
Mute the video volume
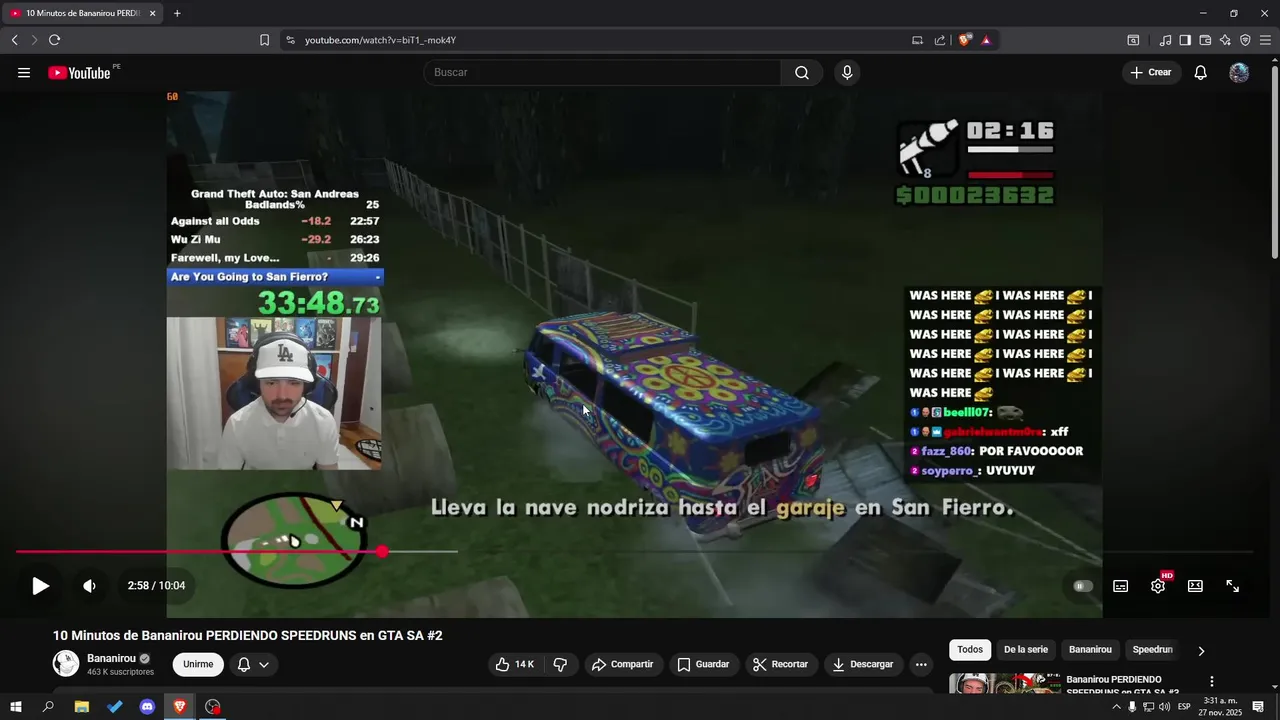click(89, 586)
